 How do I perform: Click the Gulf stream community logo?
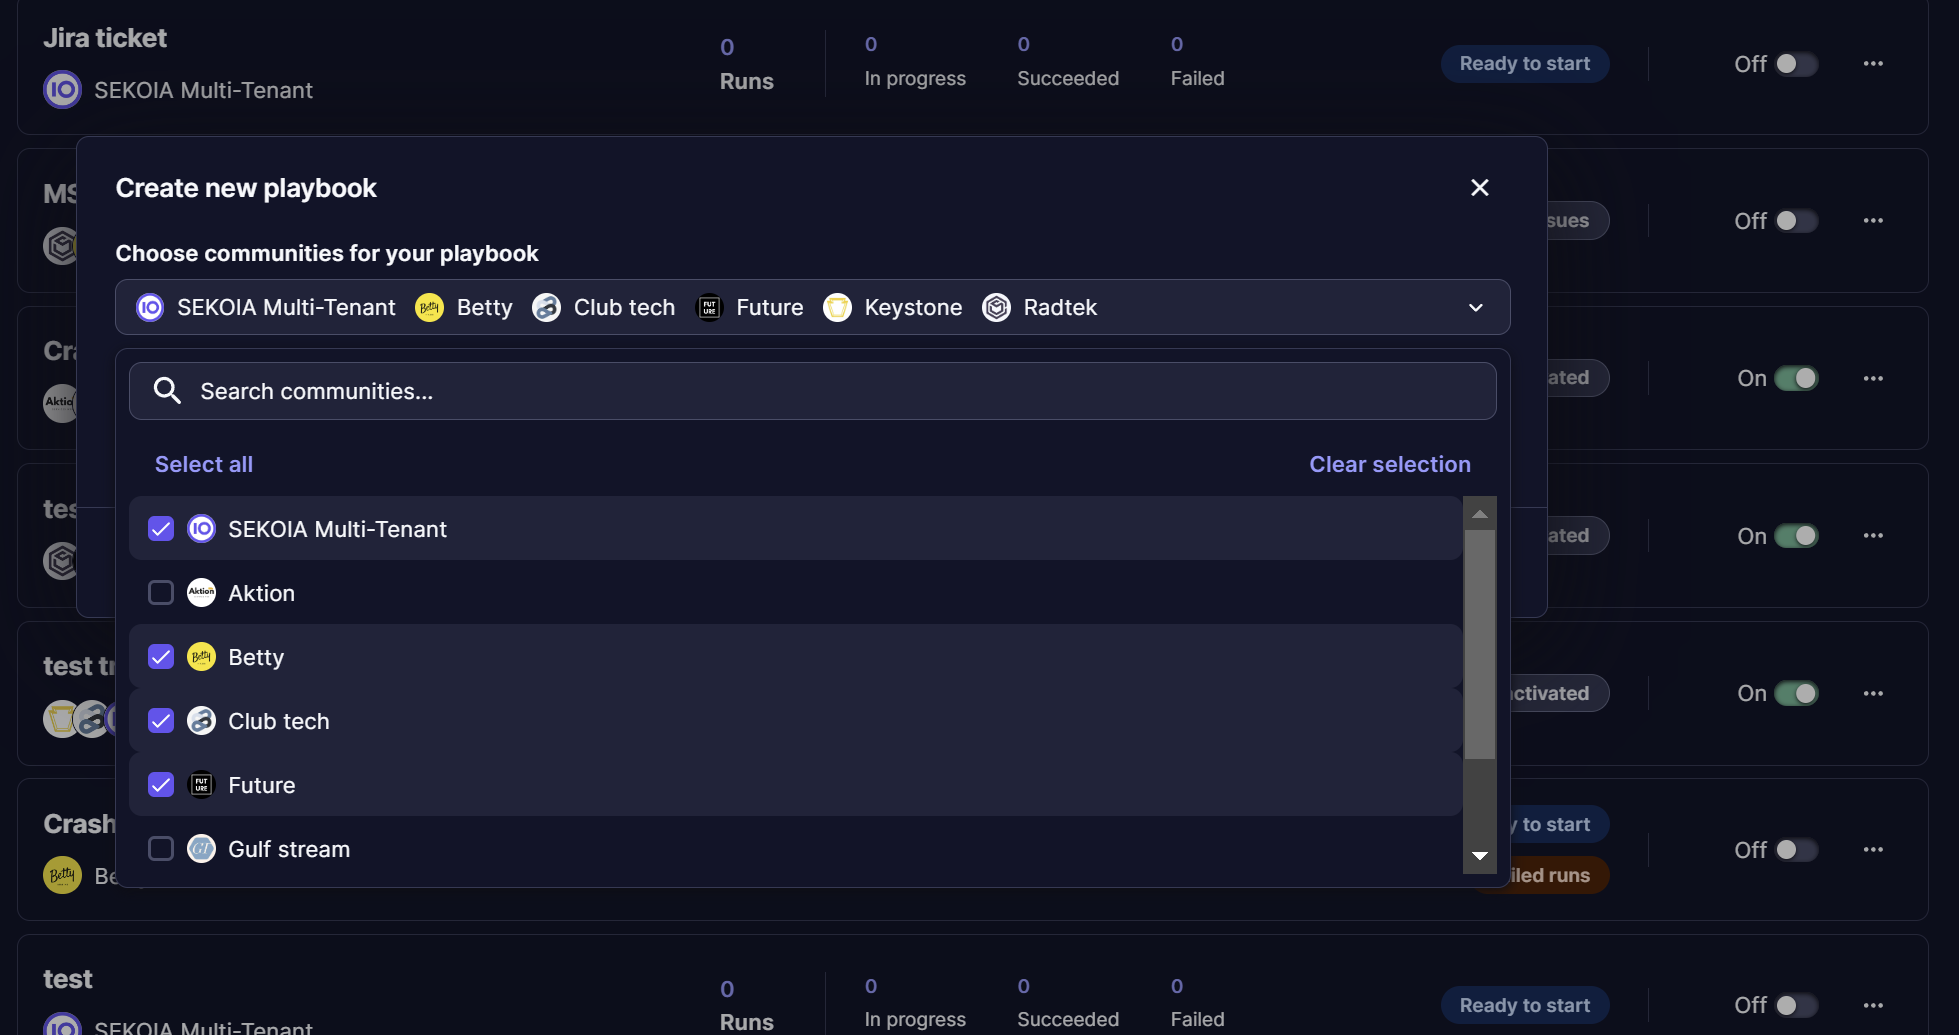click(202, 849)
